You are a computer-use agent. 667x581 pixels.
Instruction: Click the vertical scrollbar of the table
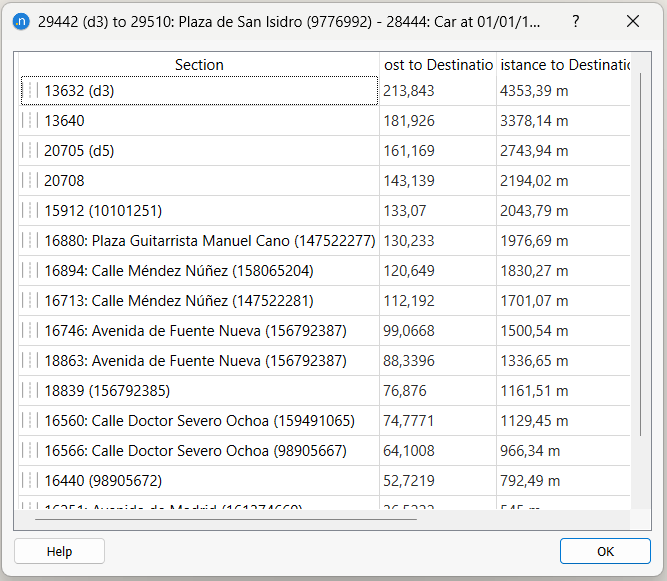coord(640,250)
